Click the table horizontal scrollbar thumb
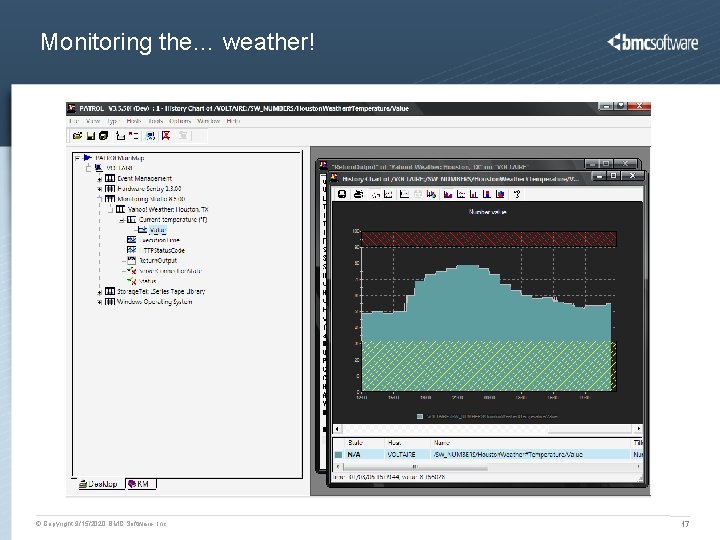720x540 pixels. pos(416,467)
